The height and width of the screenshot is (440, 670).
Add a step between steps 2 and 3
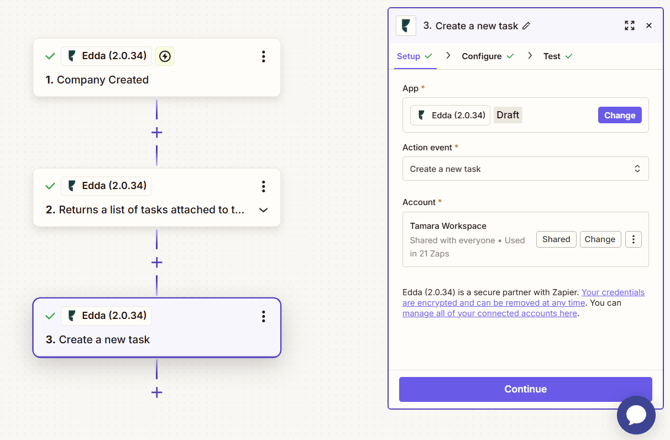pos(157,262)
